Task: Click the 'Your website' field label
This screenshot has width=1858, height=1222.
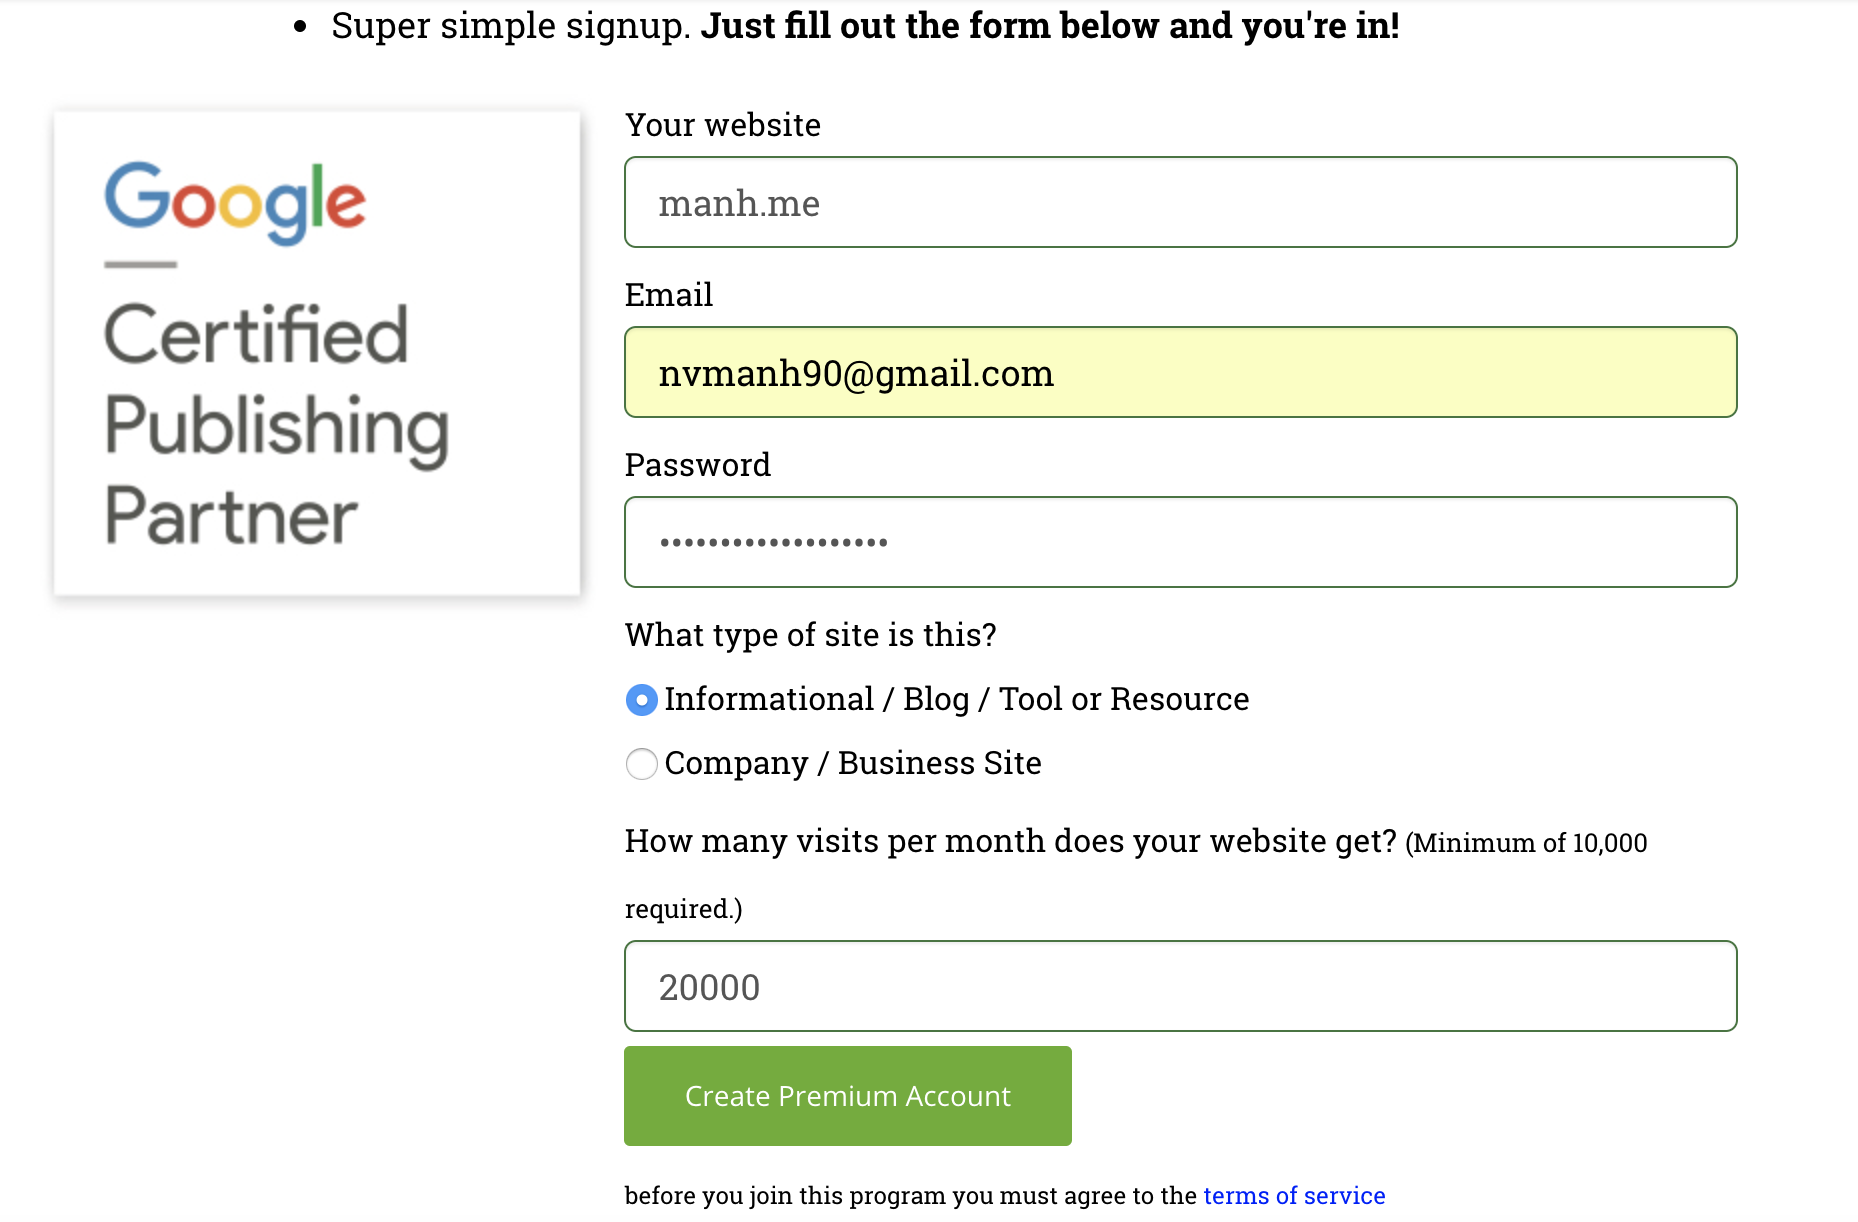Action: pos(723,125)
